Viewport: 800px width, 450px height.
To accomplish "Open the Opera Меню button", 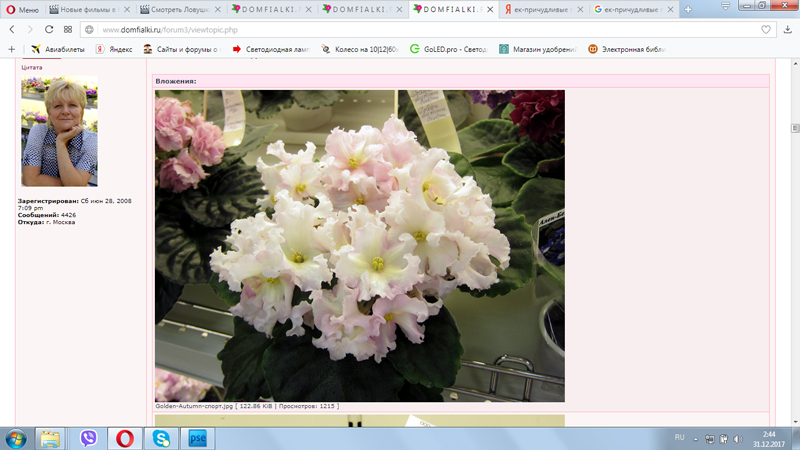I will [22, 10].
